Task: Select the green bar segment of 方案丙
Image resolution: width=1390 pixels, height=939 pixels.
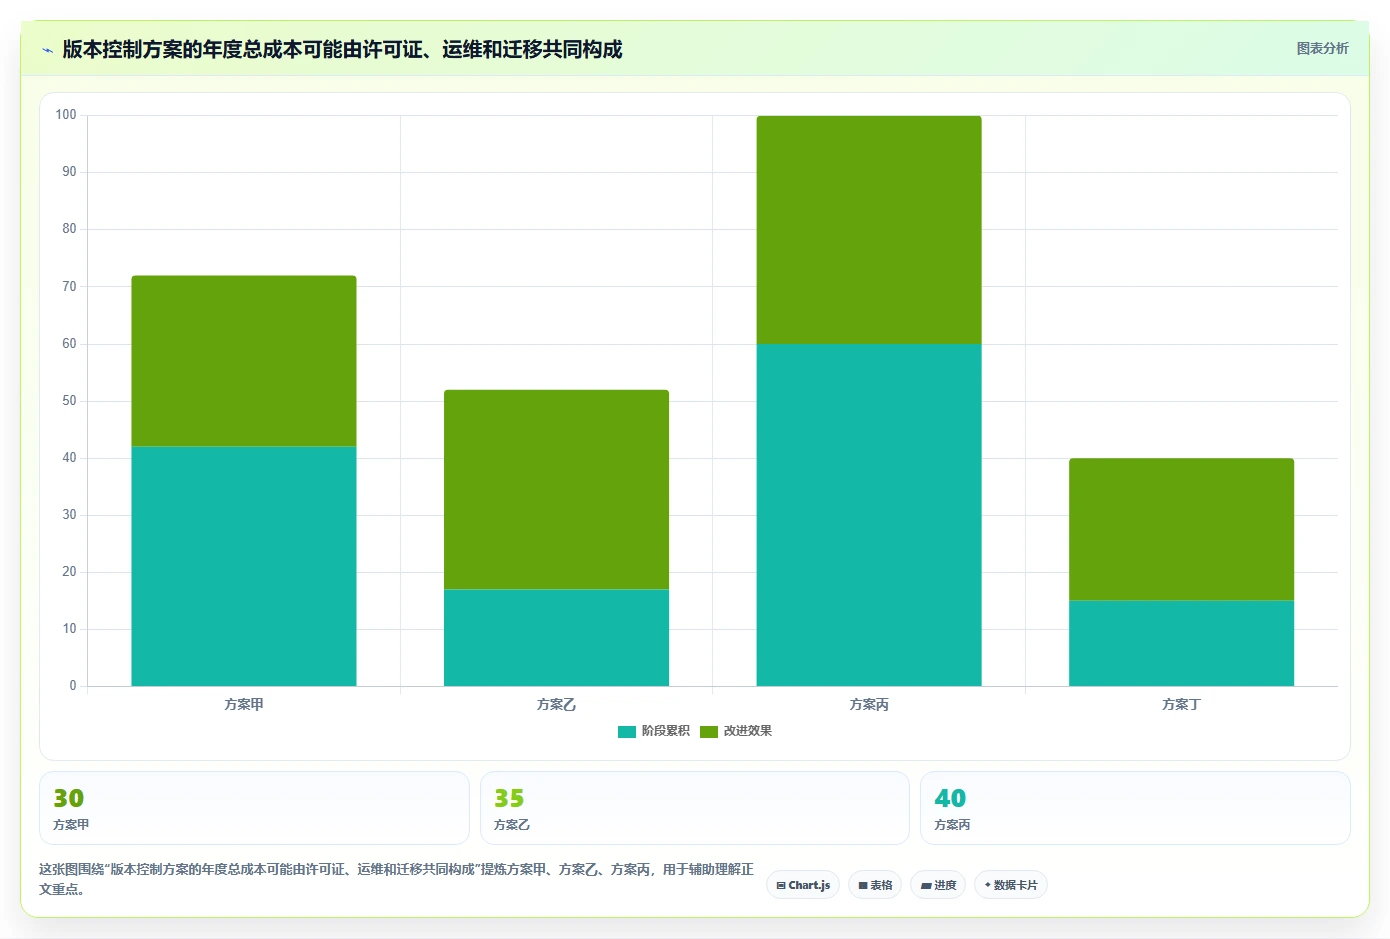Action: [869, 230]
